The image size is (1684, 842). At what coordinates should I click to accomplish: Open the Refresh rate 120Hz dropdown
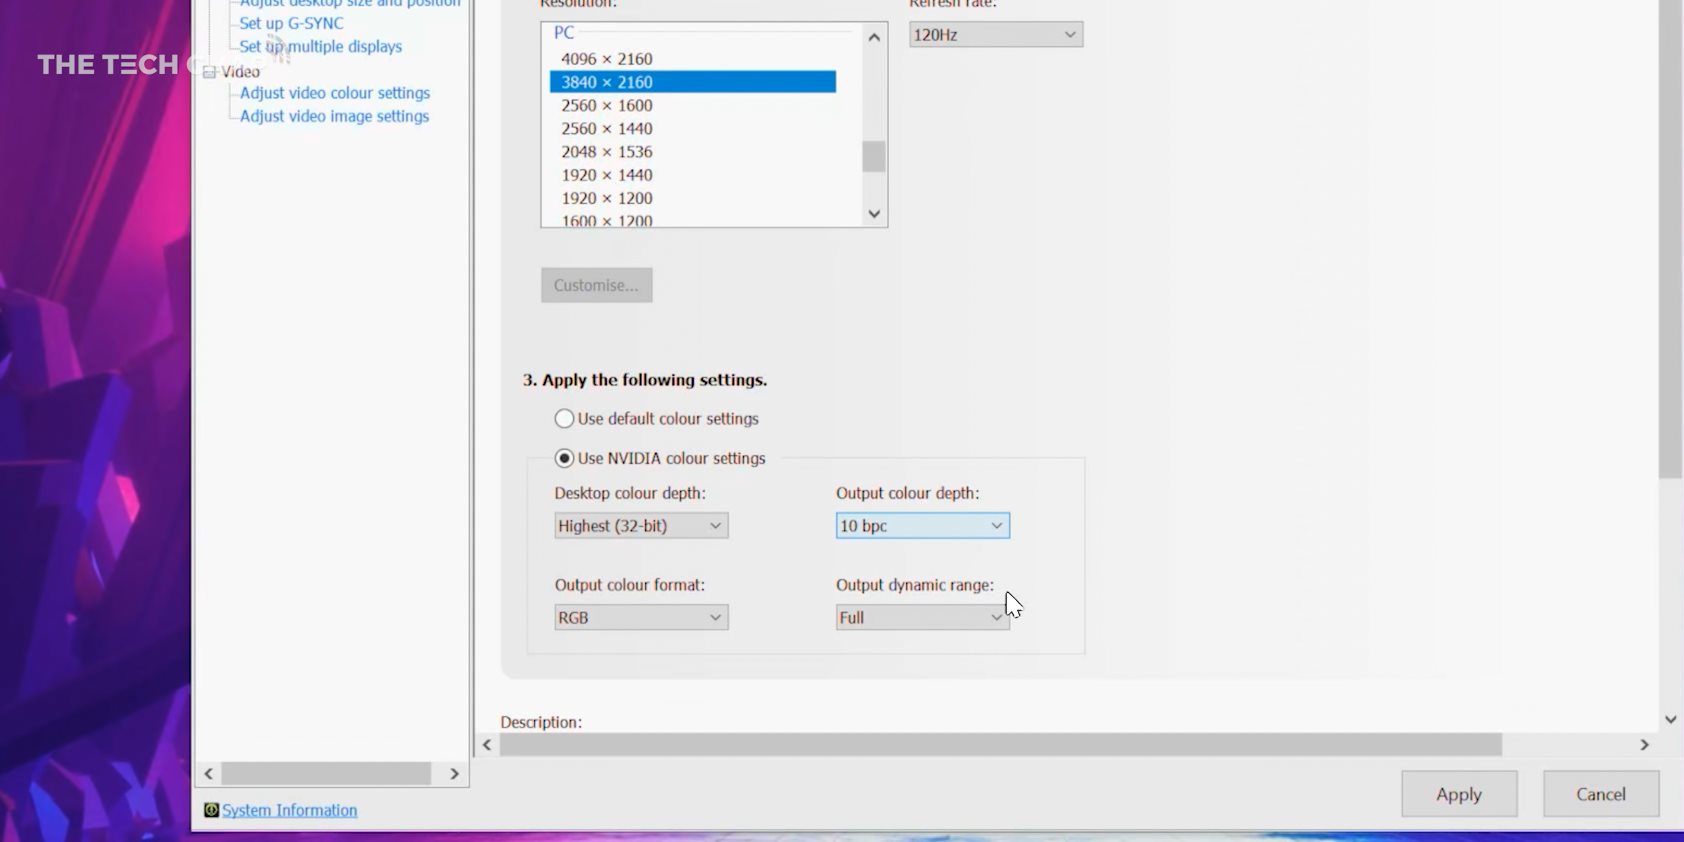coord(995,35)
